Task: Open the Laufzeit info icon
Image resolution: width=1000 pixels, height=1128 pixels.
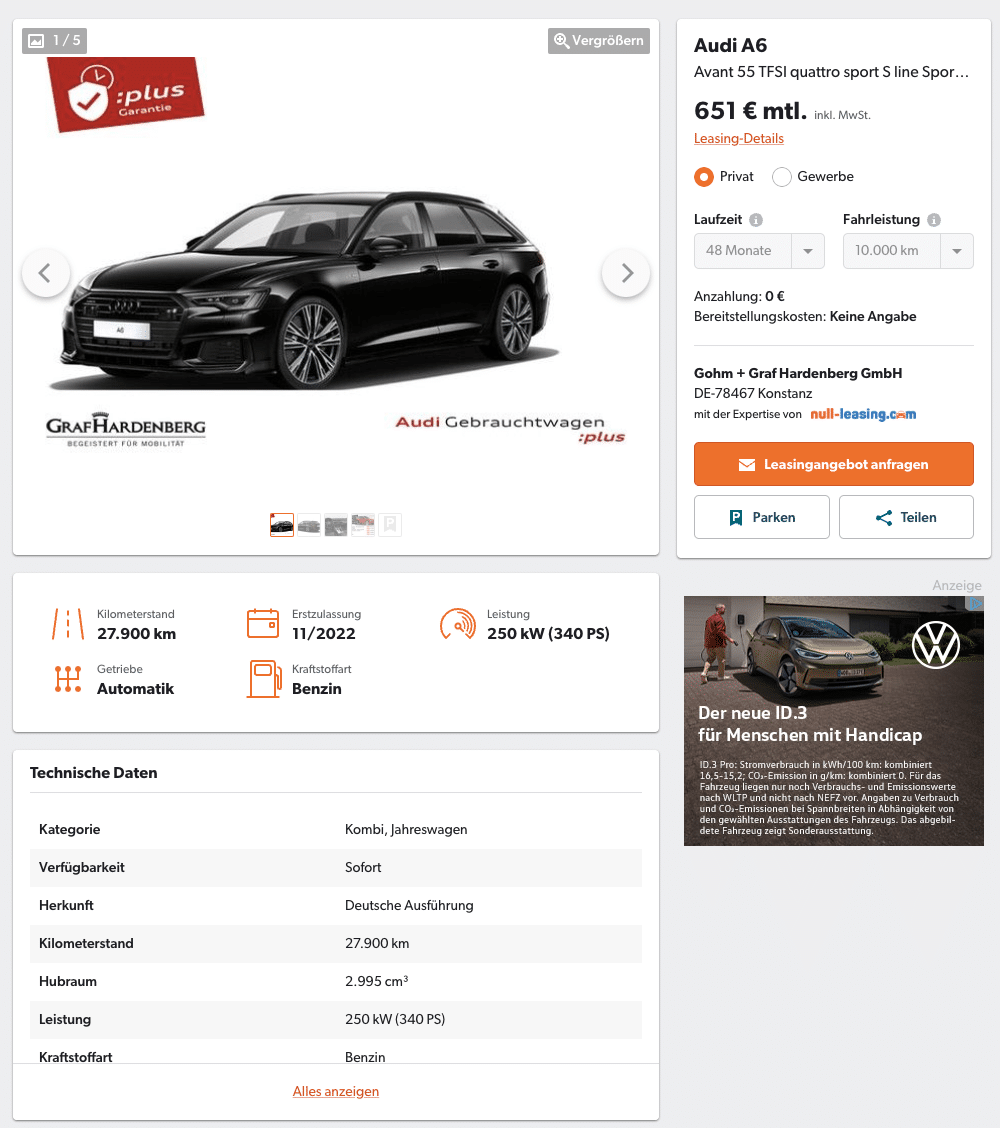Action: 755,220
